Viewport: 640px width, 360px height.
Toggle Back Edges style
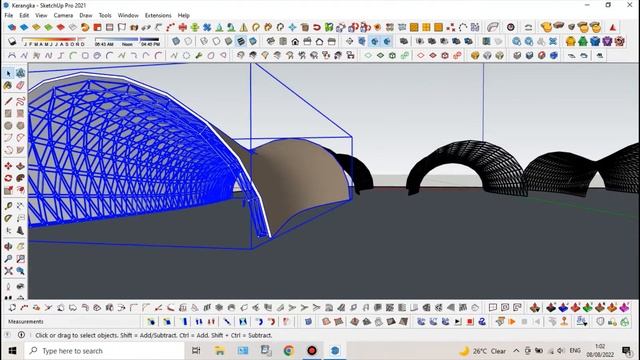(x=188, y=41)
